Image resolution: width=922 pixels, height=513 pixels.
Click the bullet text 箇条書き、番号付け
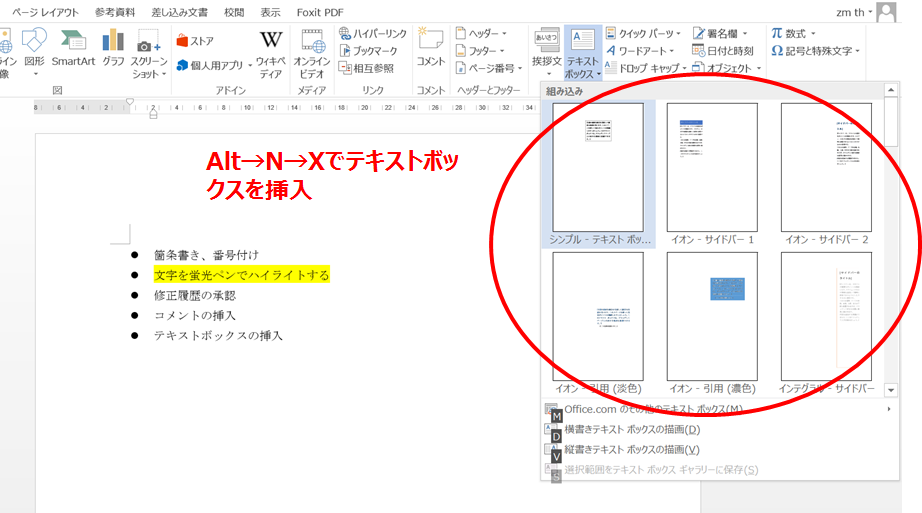pos(206,255)
